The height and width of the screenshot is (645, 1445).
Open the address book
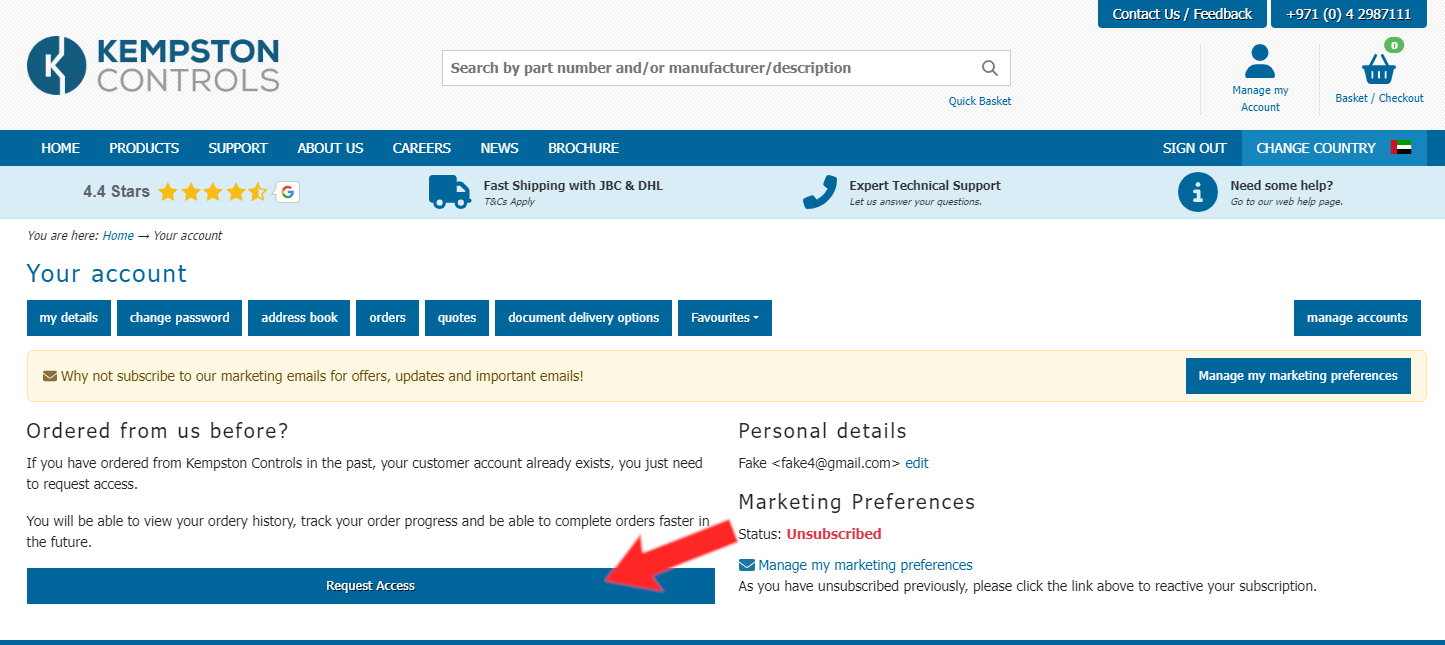point(300,318)
